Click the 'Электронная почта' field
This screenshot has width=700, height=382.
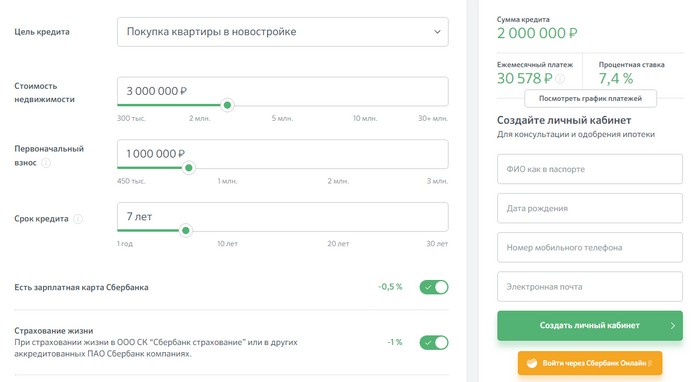point(590,286)
